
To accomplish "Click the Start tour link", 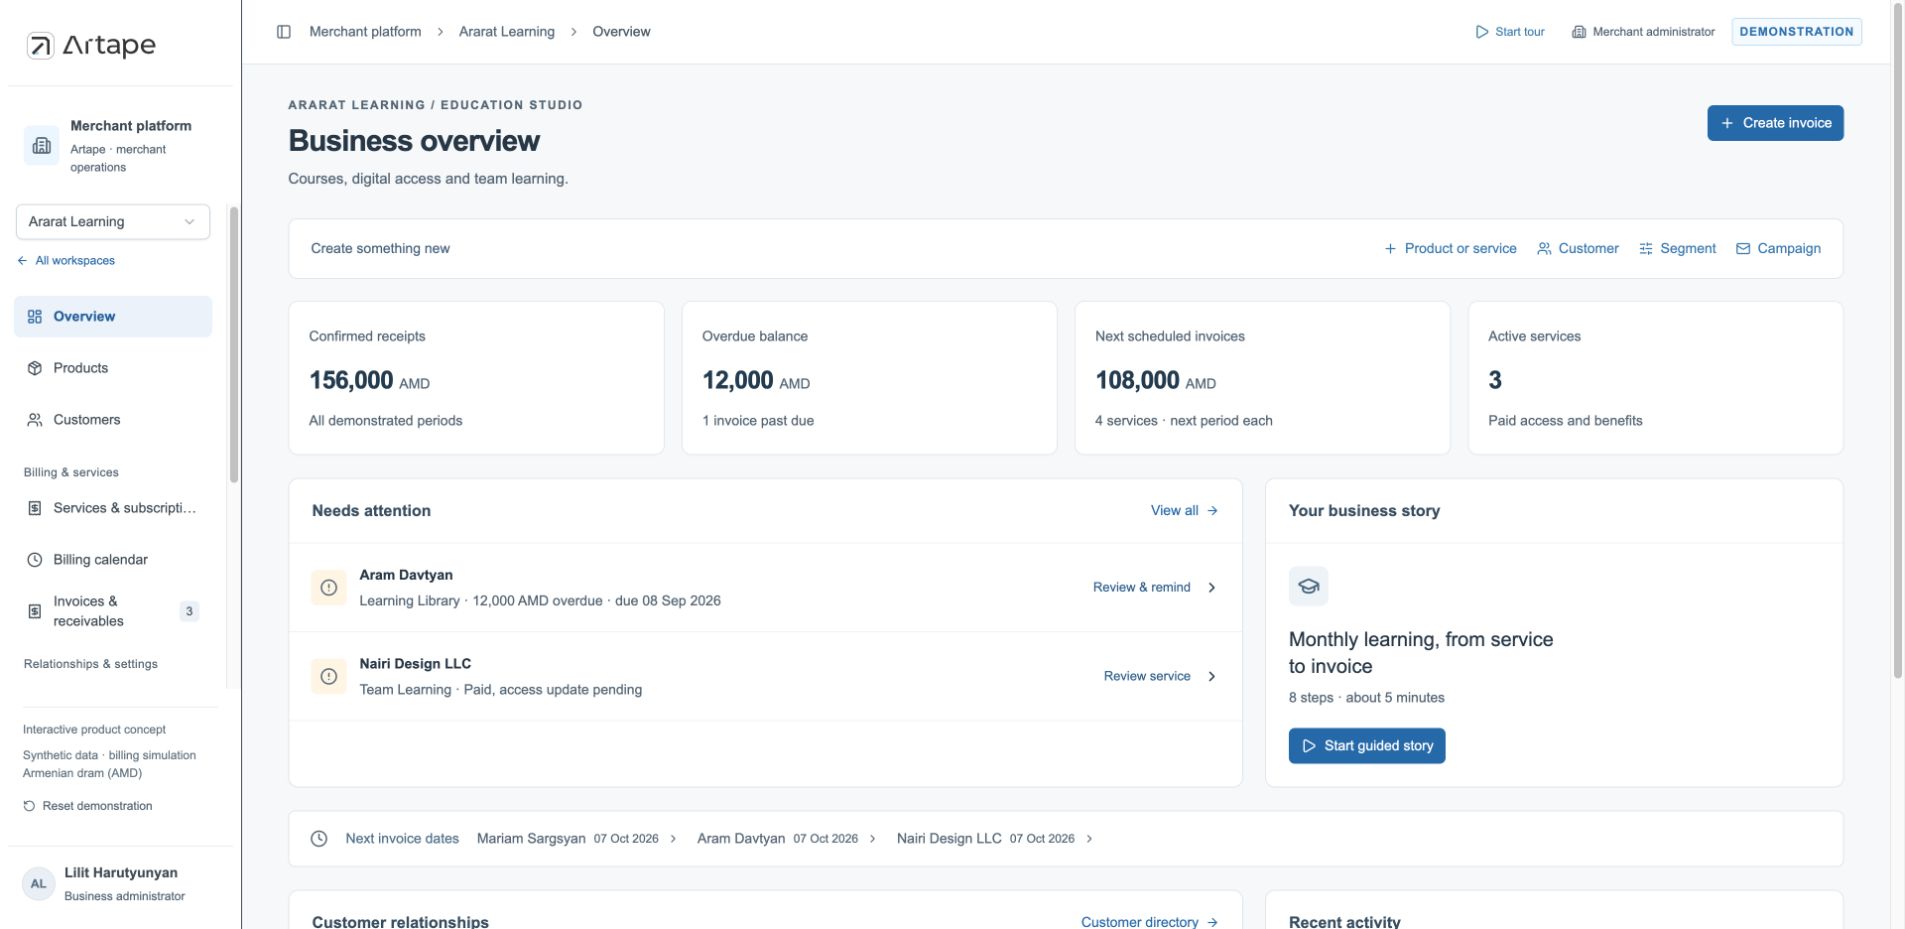I will click(x=1510, y=32).
